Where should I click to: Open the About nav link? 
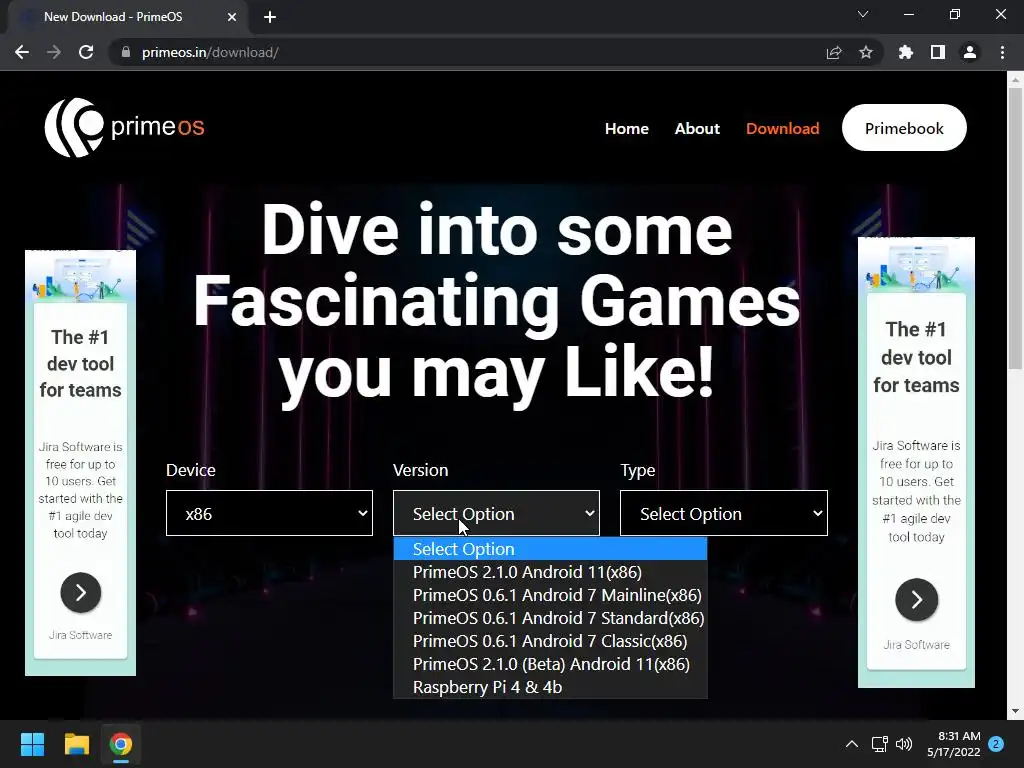[x=697, y=129]
